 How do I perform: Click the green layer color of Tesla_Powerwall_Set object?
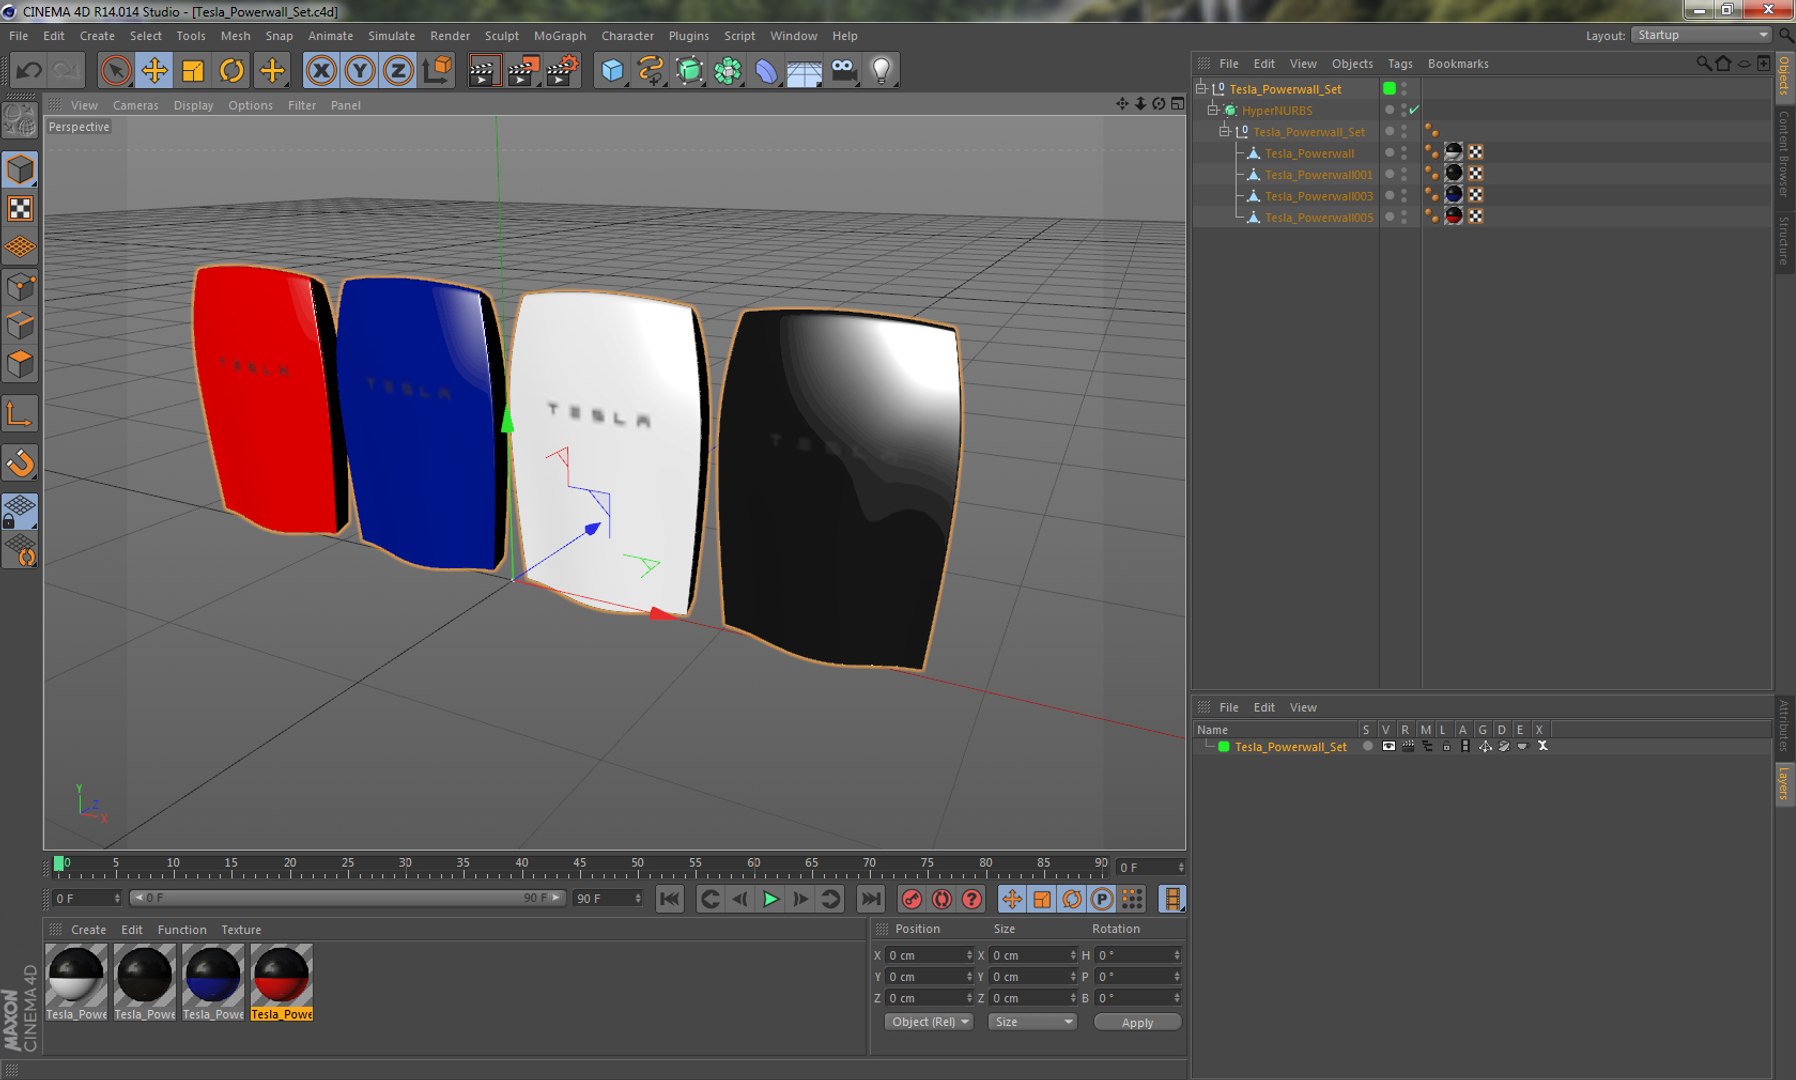[1389, 88]
